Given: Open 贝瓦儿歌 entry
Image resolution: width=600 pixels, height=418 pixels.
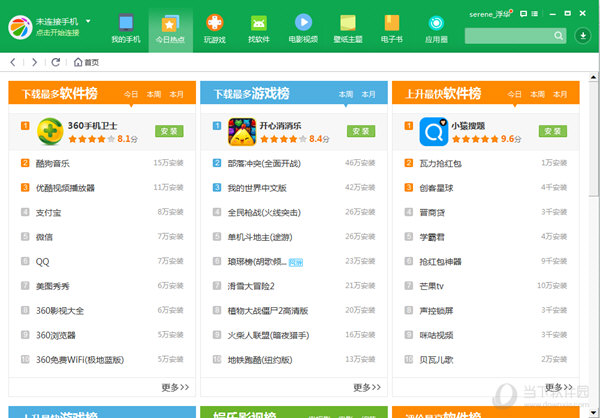Looking at the screenshot, I should click(436, 360).
